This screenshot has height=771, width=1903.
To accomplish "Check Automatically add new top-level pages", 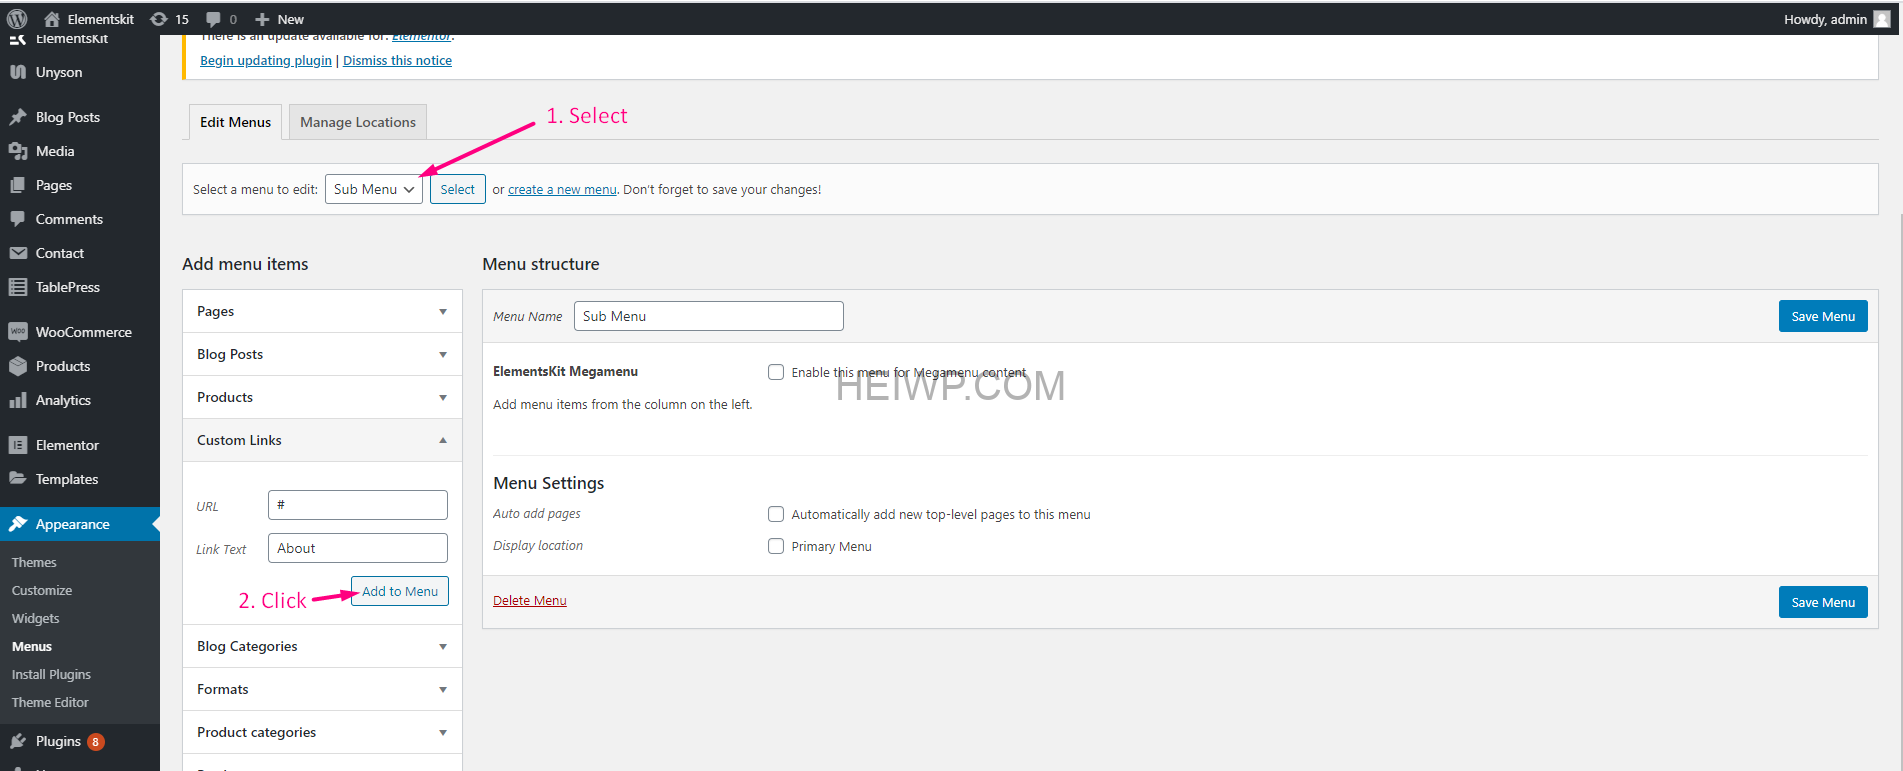I will 776,514.
